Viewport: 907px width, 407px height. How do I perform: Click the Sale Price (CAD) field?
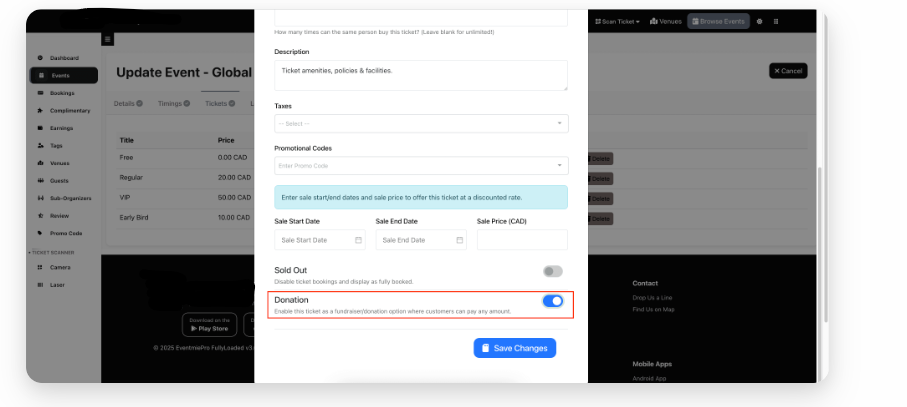(x=522, y=240)
